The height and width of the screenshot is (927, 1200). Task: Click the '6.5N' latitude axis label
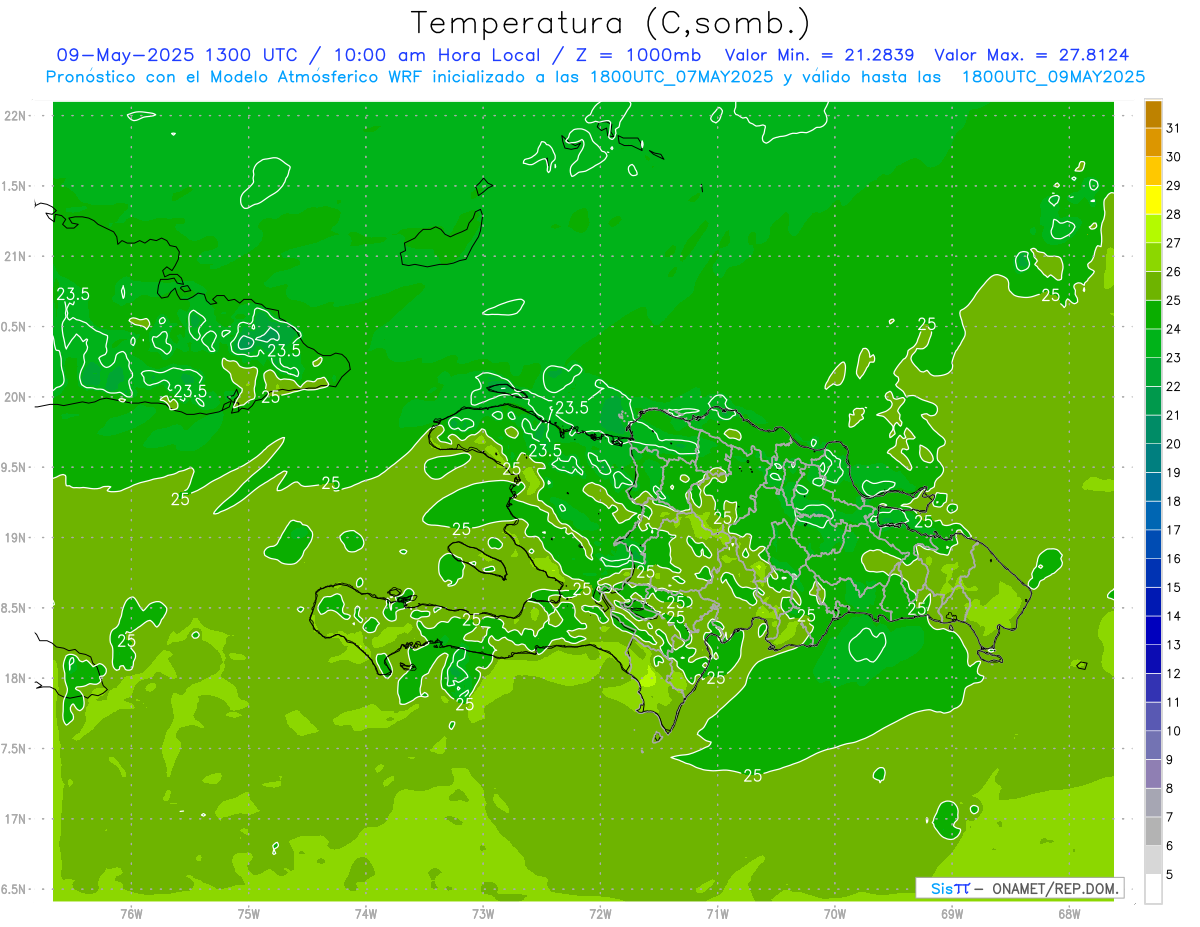[x=14, y=889]
